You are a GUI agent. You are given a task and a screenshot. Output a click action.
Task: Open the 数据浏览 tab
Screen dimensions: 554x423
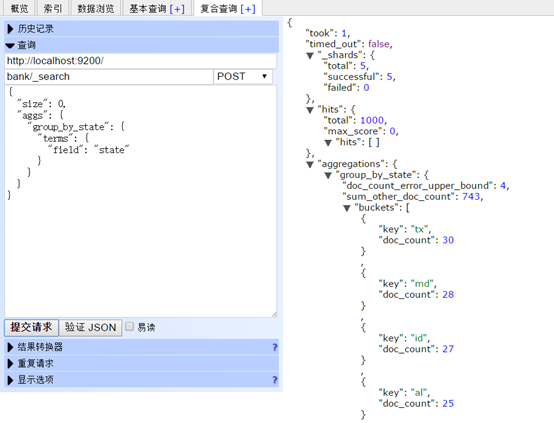(x=96, y=8)
